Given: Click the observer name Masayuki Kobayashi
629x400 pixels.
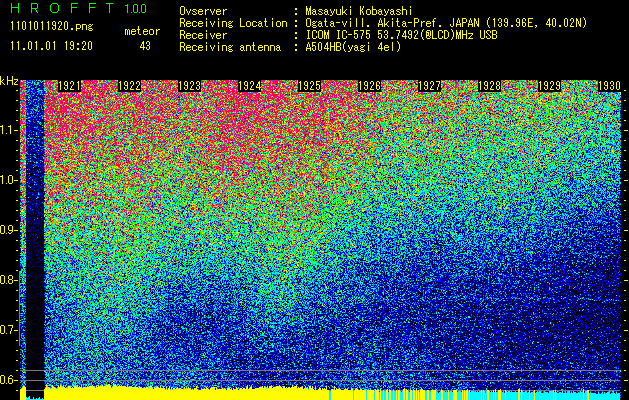Looking at the screenshot, I should click(359, 11).
